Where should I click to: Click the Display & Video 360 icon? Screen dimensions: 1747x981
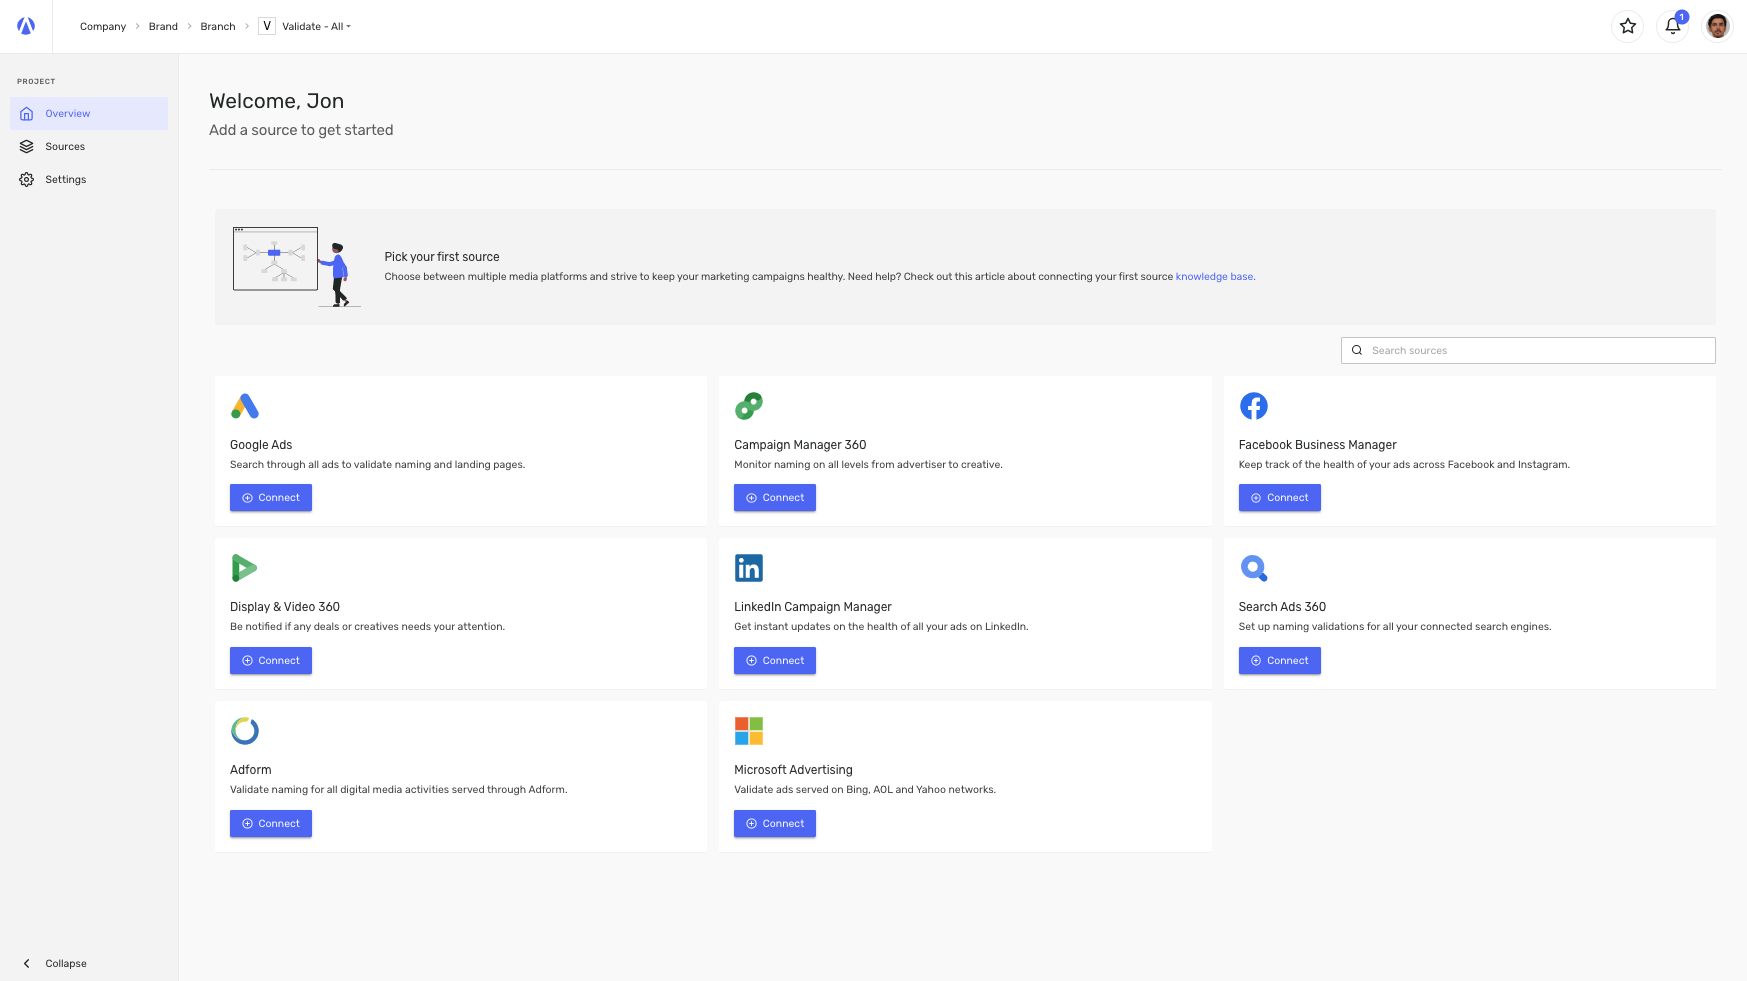245,568
